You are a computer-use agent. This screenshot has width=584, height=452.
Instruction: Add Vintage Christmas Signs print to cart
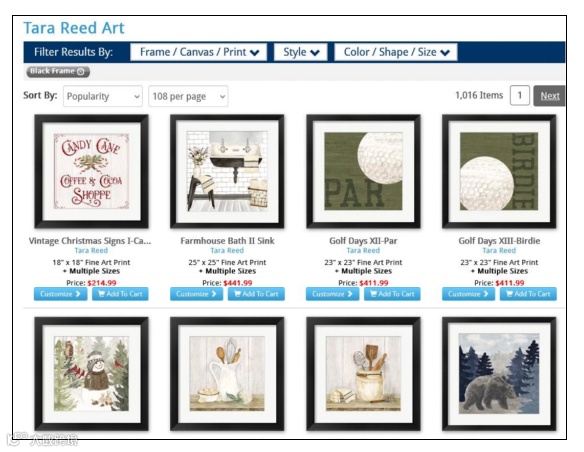click(x=120, y=294)
